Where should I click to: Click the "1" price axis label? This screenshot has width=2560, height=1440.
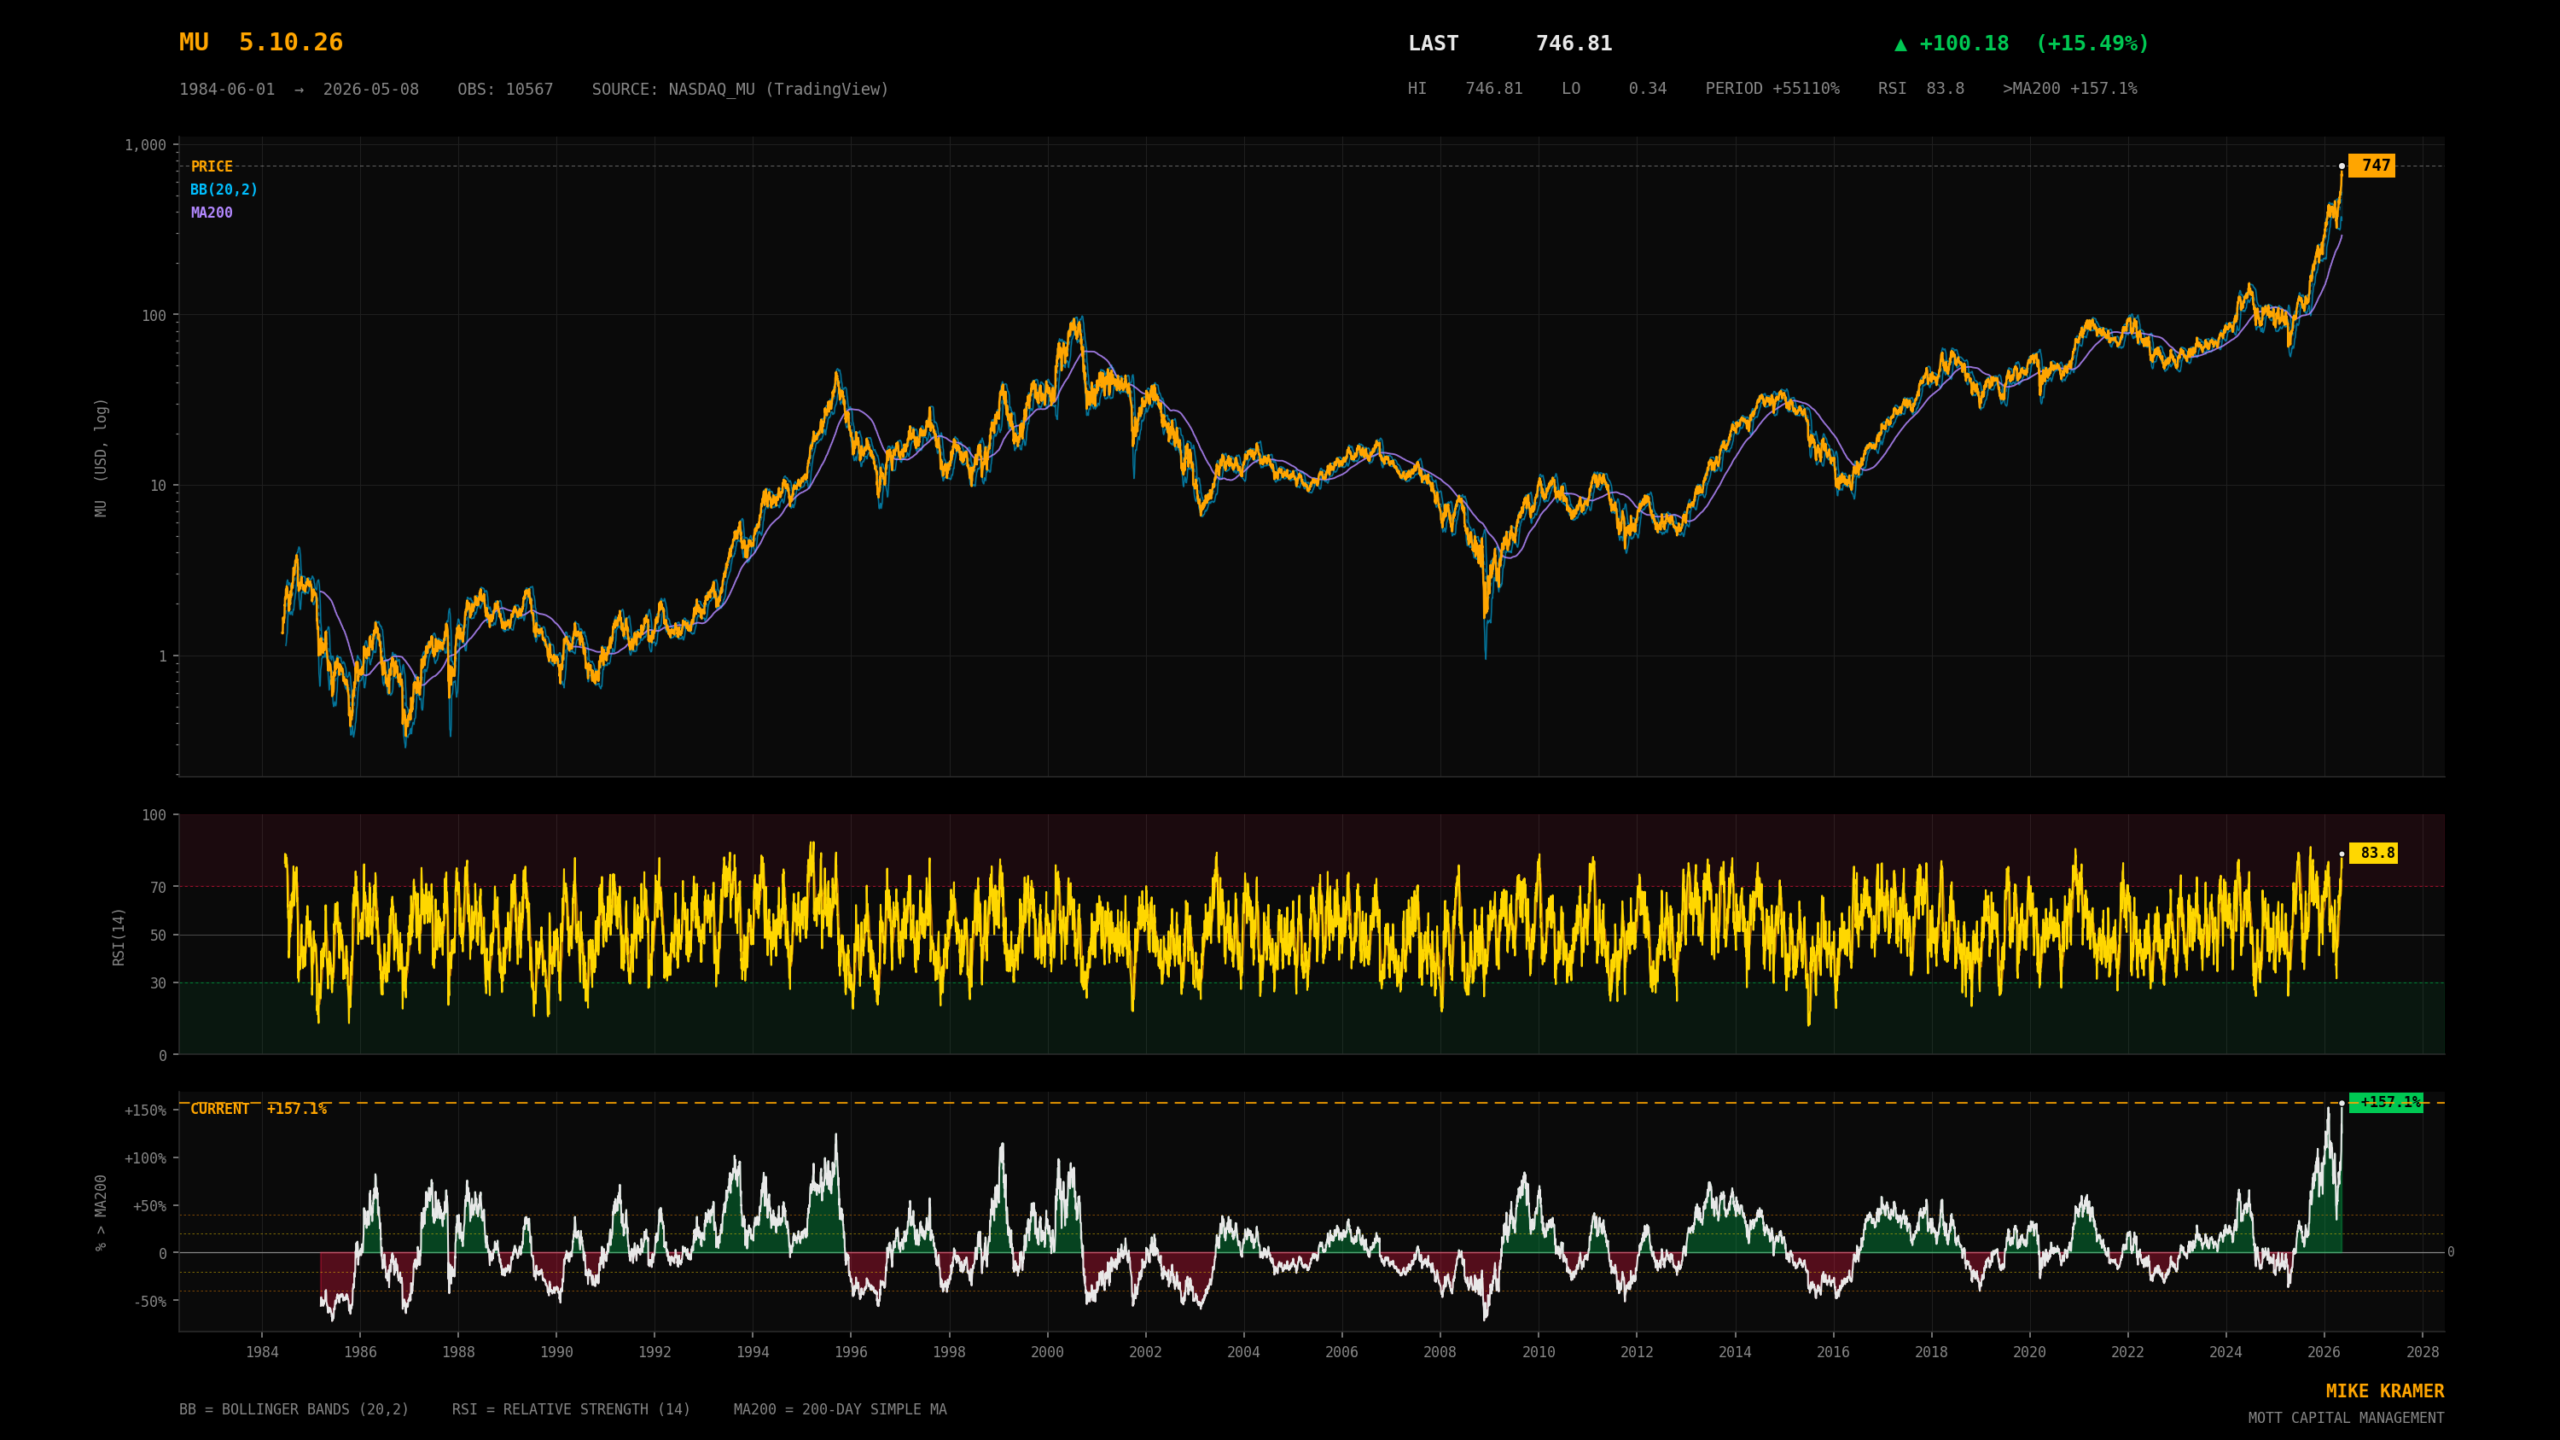coord(162,656)
